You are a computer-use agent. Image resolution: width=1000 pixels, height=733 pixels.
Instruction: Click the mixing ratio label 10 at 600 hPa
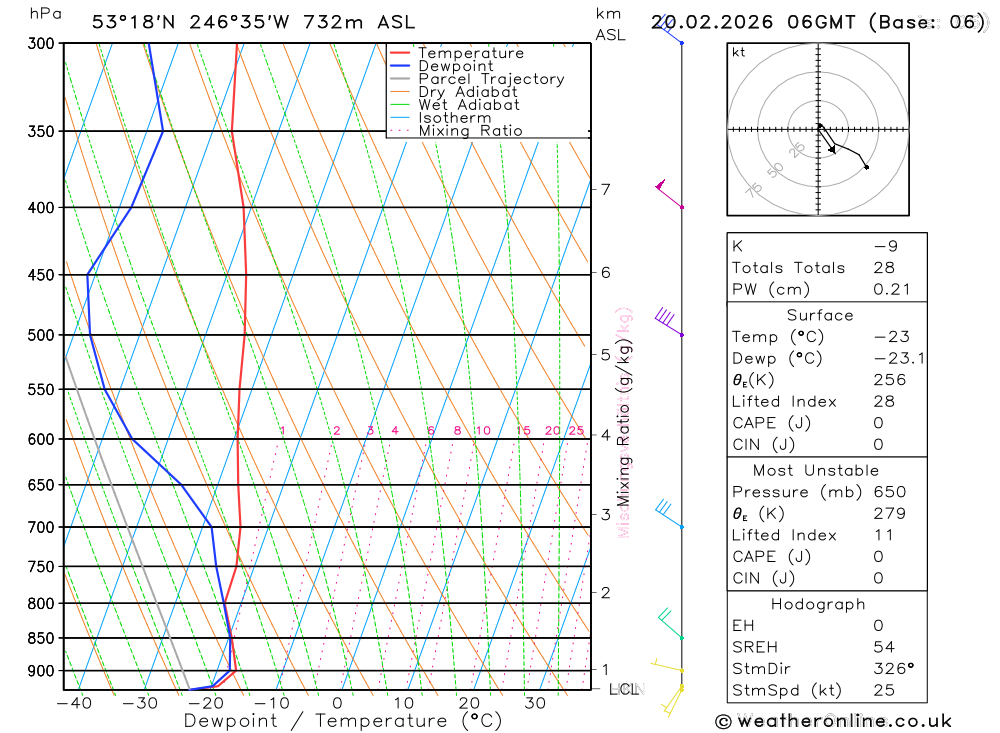[483, 431]
